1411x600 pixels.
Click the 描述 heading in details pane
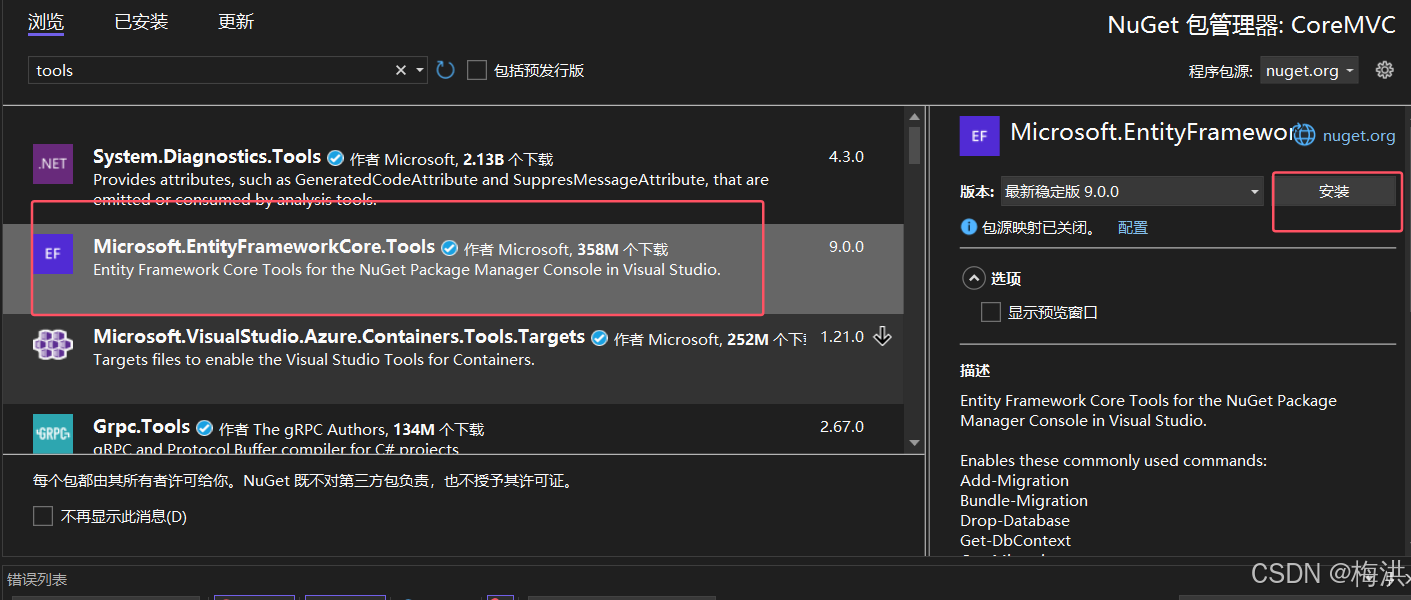[975, 371]
